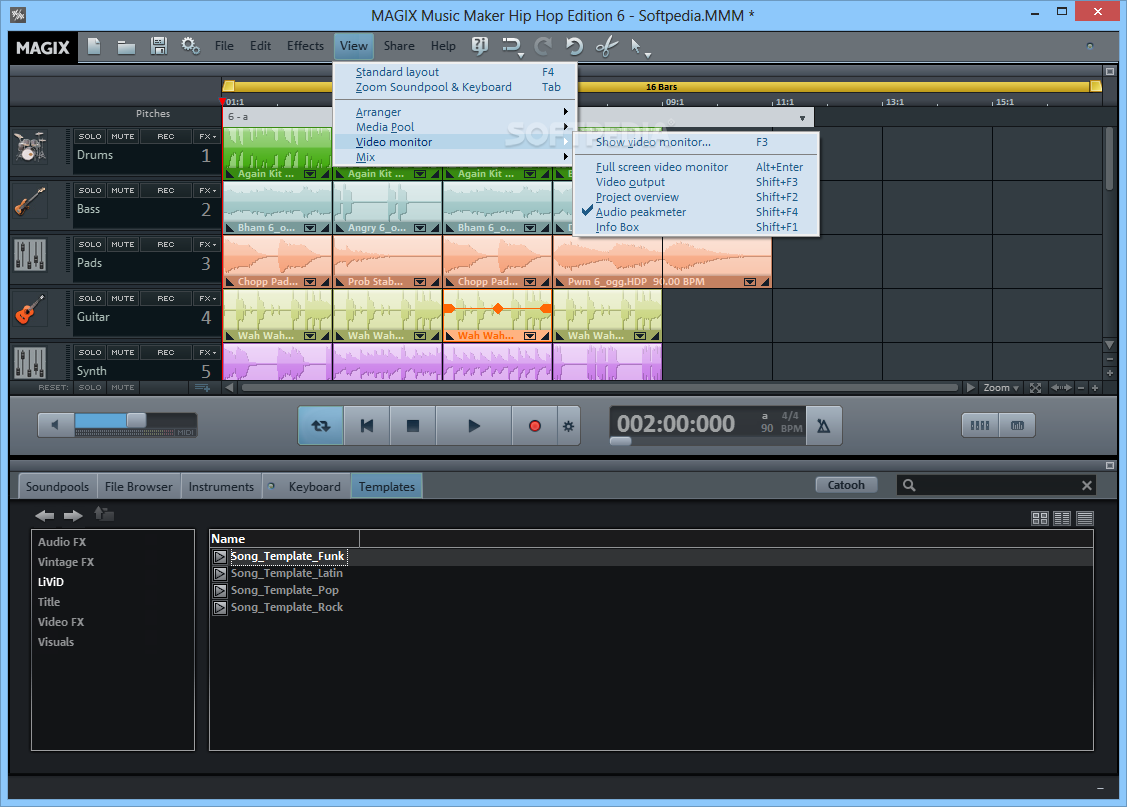1127x807 pixels.
Task: Start recording with the red record button
Action: pyautogui.click(x=534, y=426)
